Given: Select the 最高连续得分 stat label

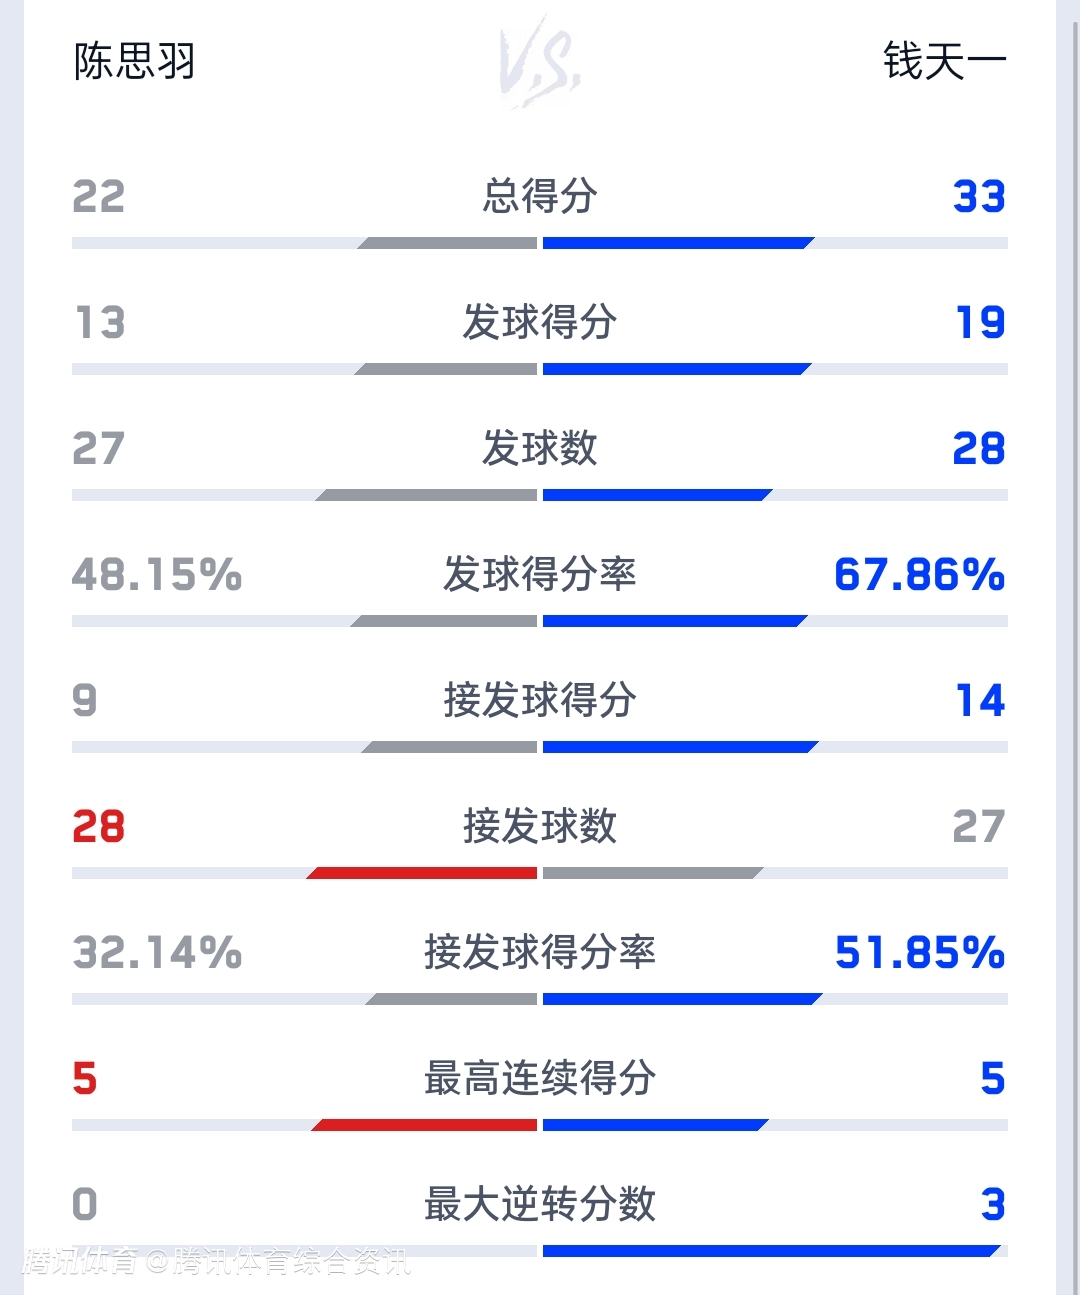Looking at the screenshot, I should coord(540,1078).
